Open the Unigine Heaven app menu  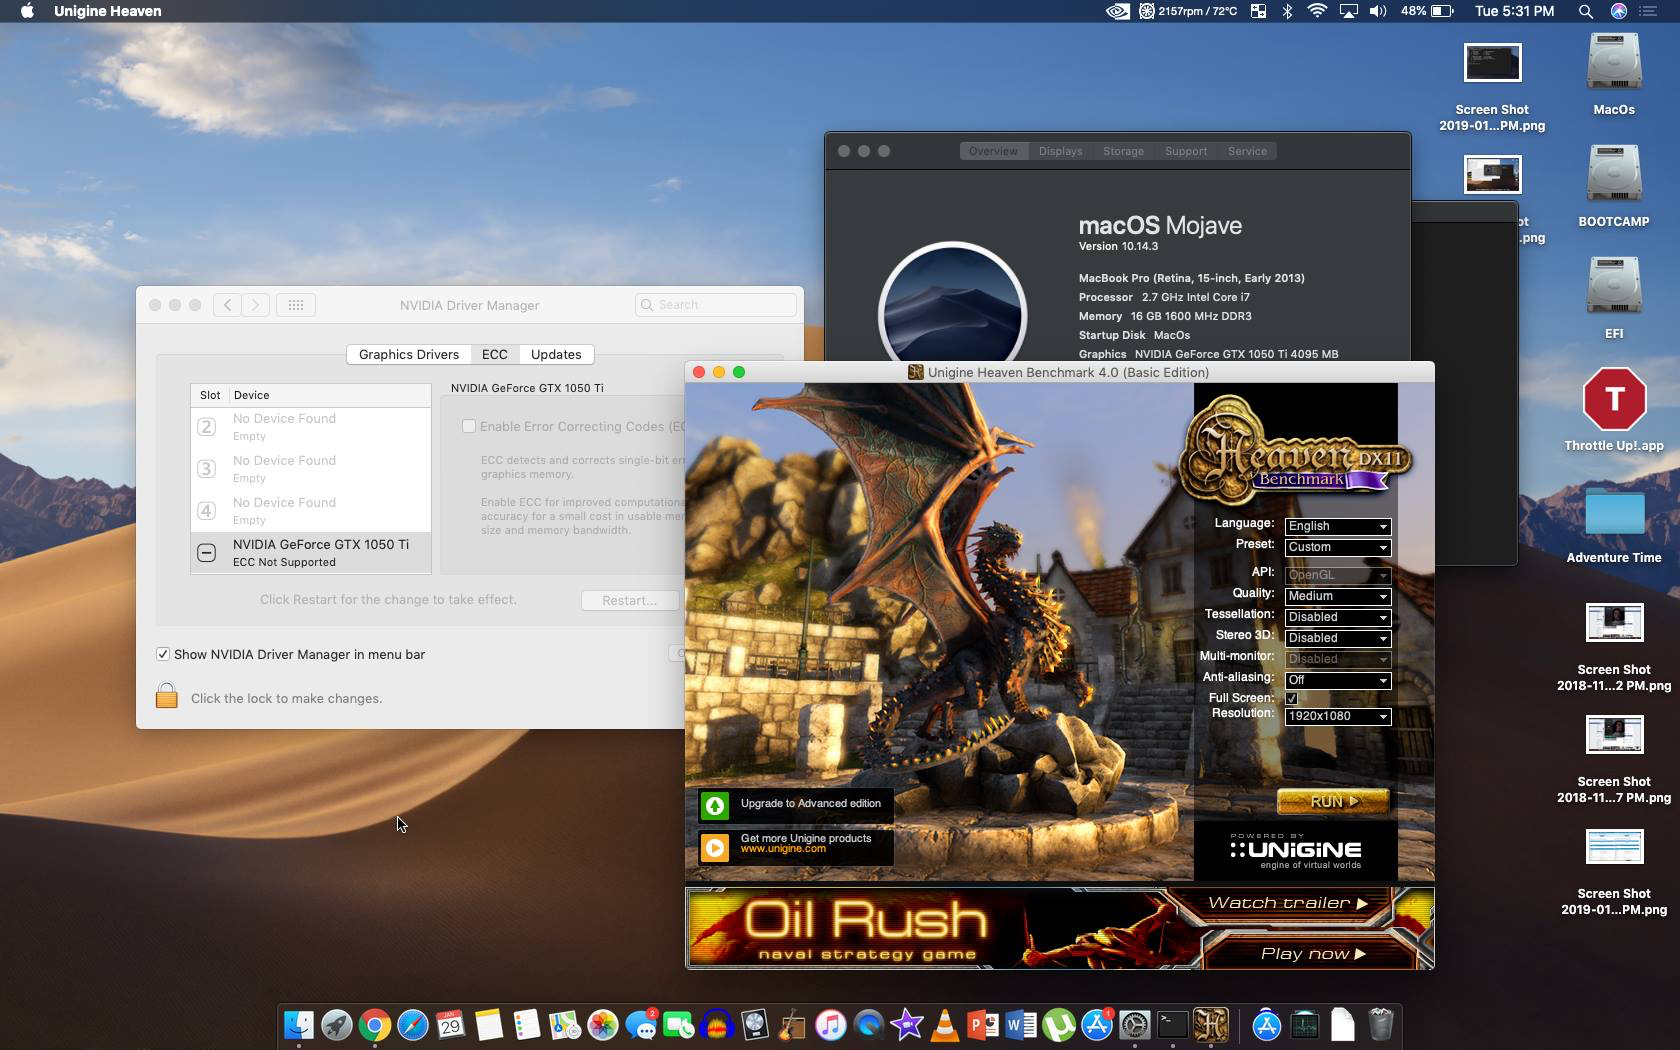click(x=107, y=11)
